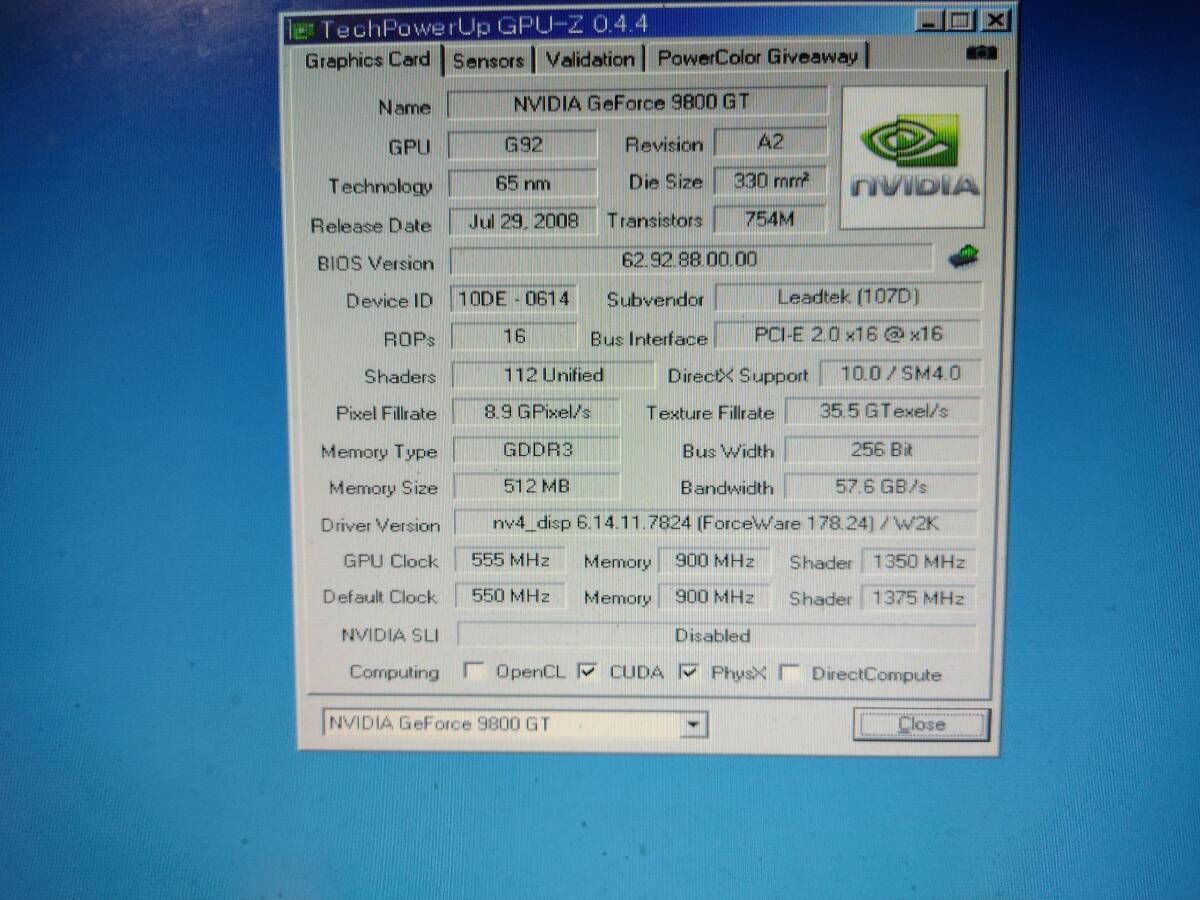The width and height of the screenshot is (1200, 900).
Task: Click the Memory Size field 512 MB
Action: point(537,487)
